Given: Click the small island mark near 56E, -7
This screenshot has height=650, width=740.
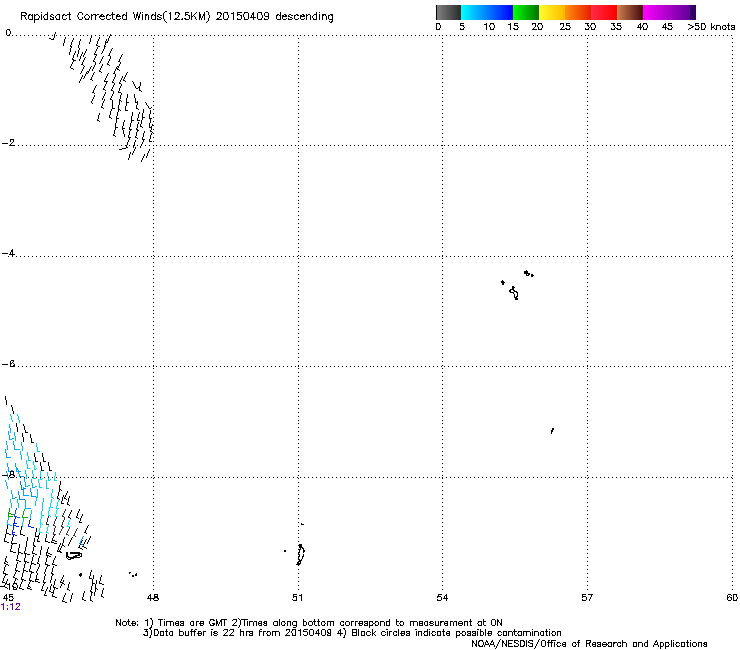Looking at the screenshot, I should tap(552, 431).
